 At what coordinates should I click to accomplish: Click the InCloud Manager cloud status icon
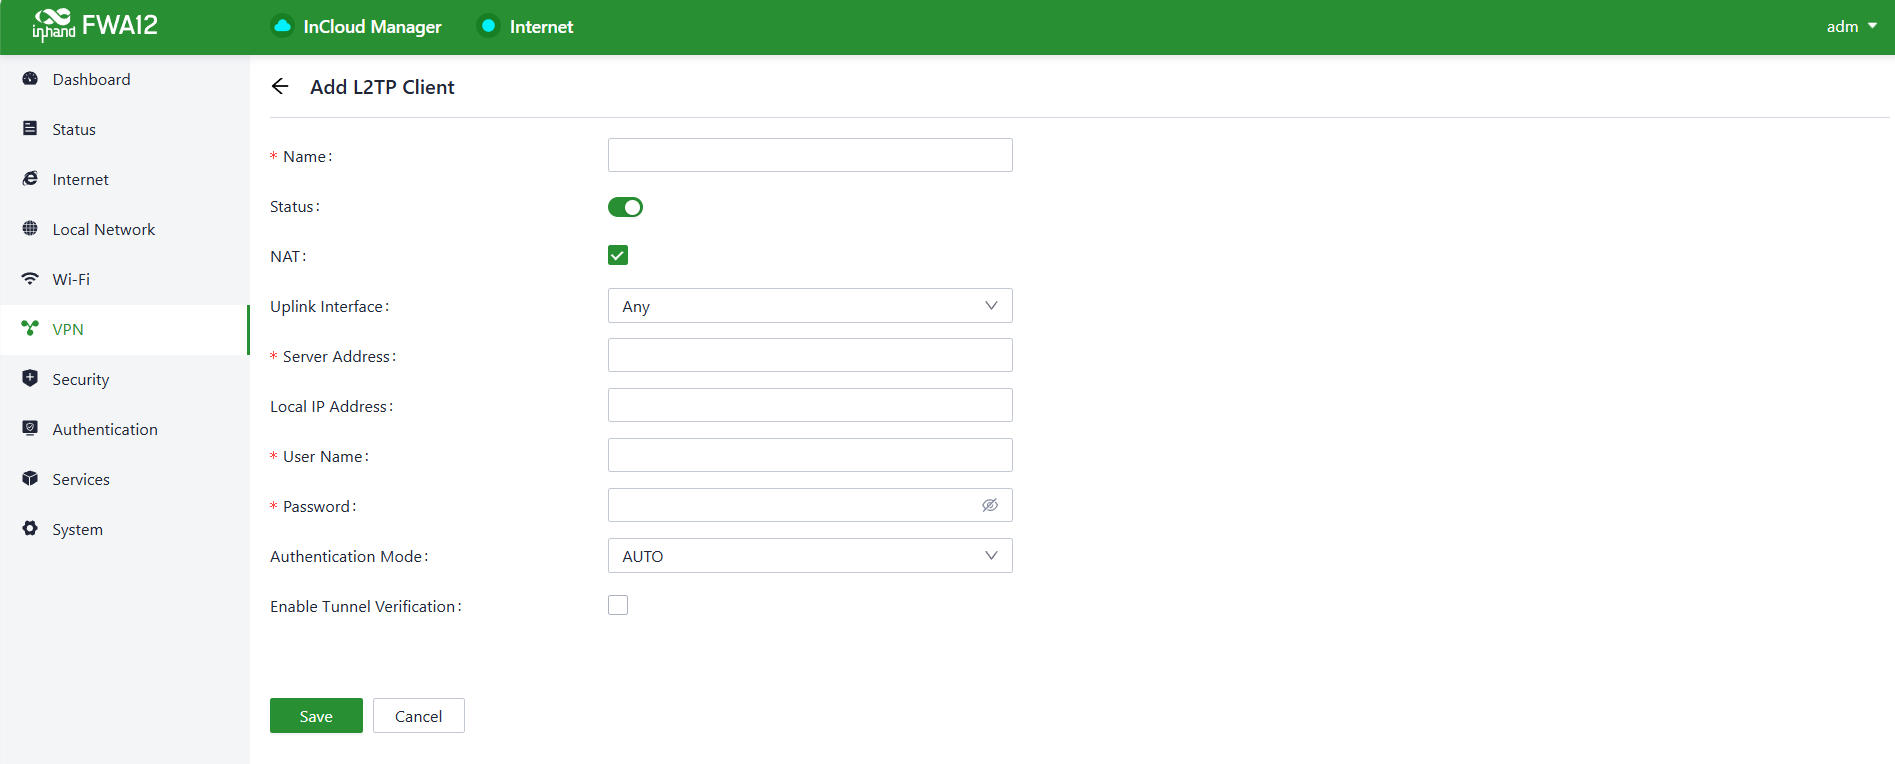coord(283,26)
